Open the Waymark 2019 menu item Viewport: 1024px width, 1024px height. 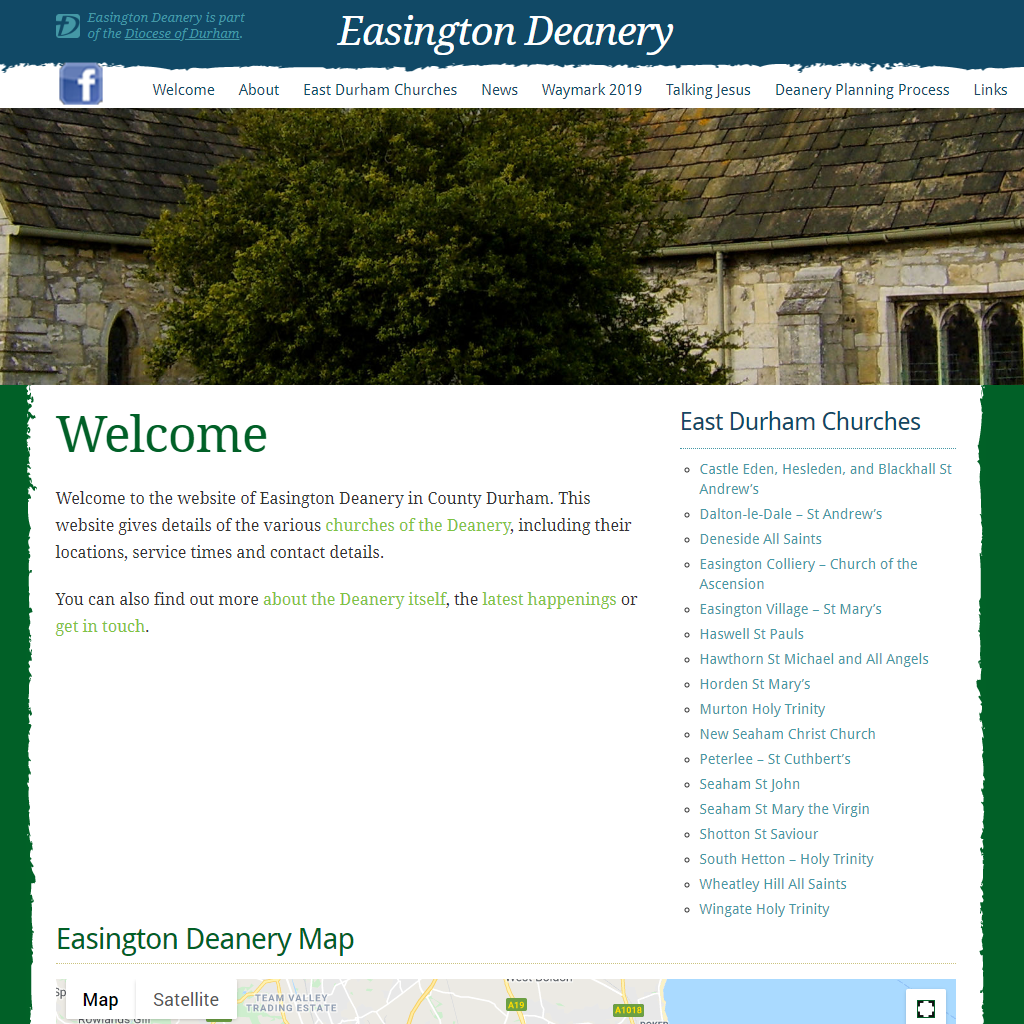(592, 90)
